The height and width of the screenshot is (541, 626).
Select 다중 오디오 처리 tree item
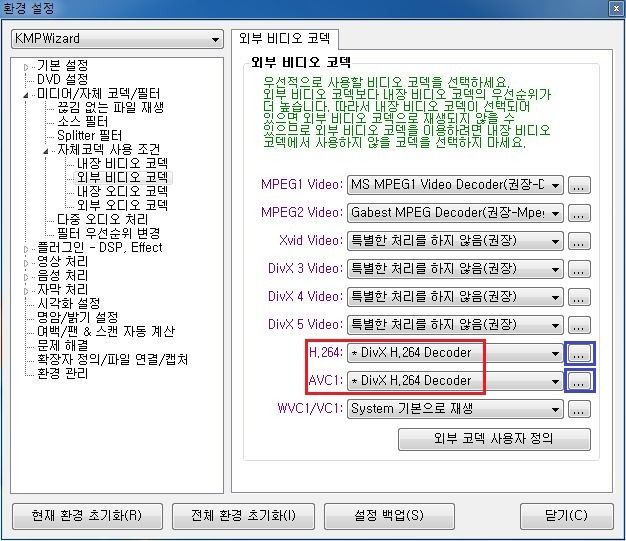[x=103, y=219]
